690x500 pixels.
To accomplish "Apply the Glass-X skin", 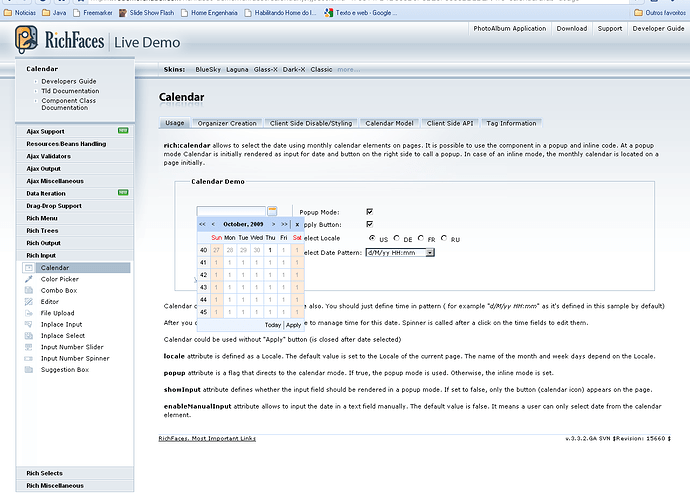I will pyautogui.click(x=265, y=70).
